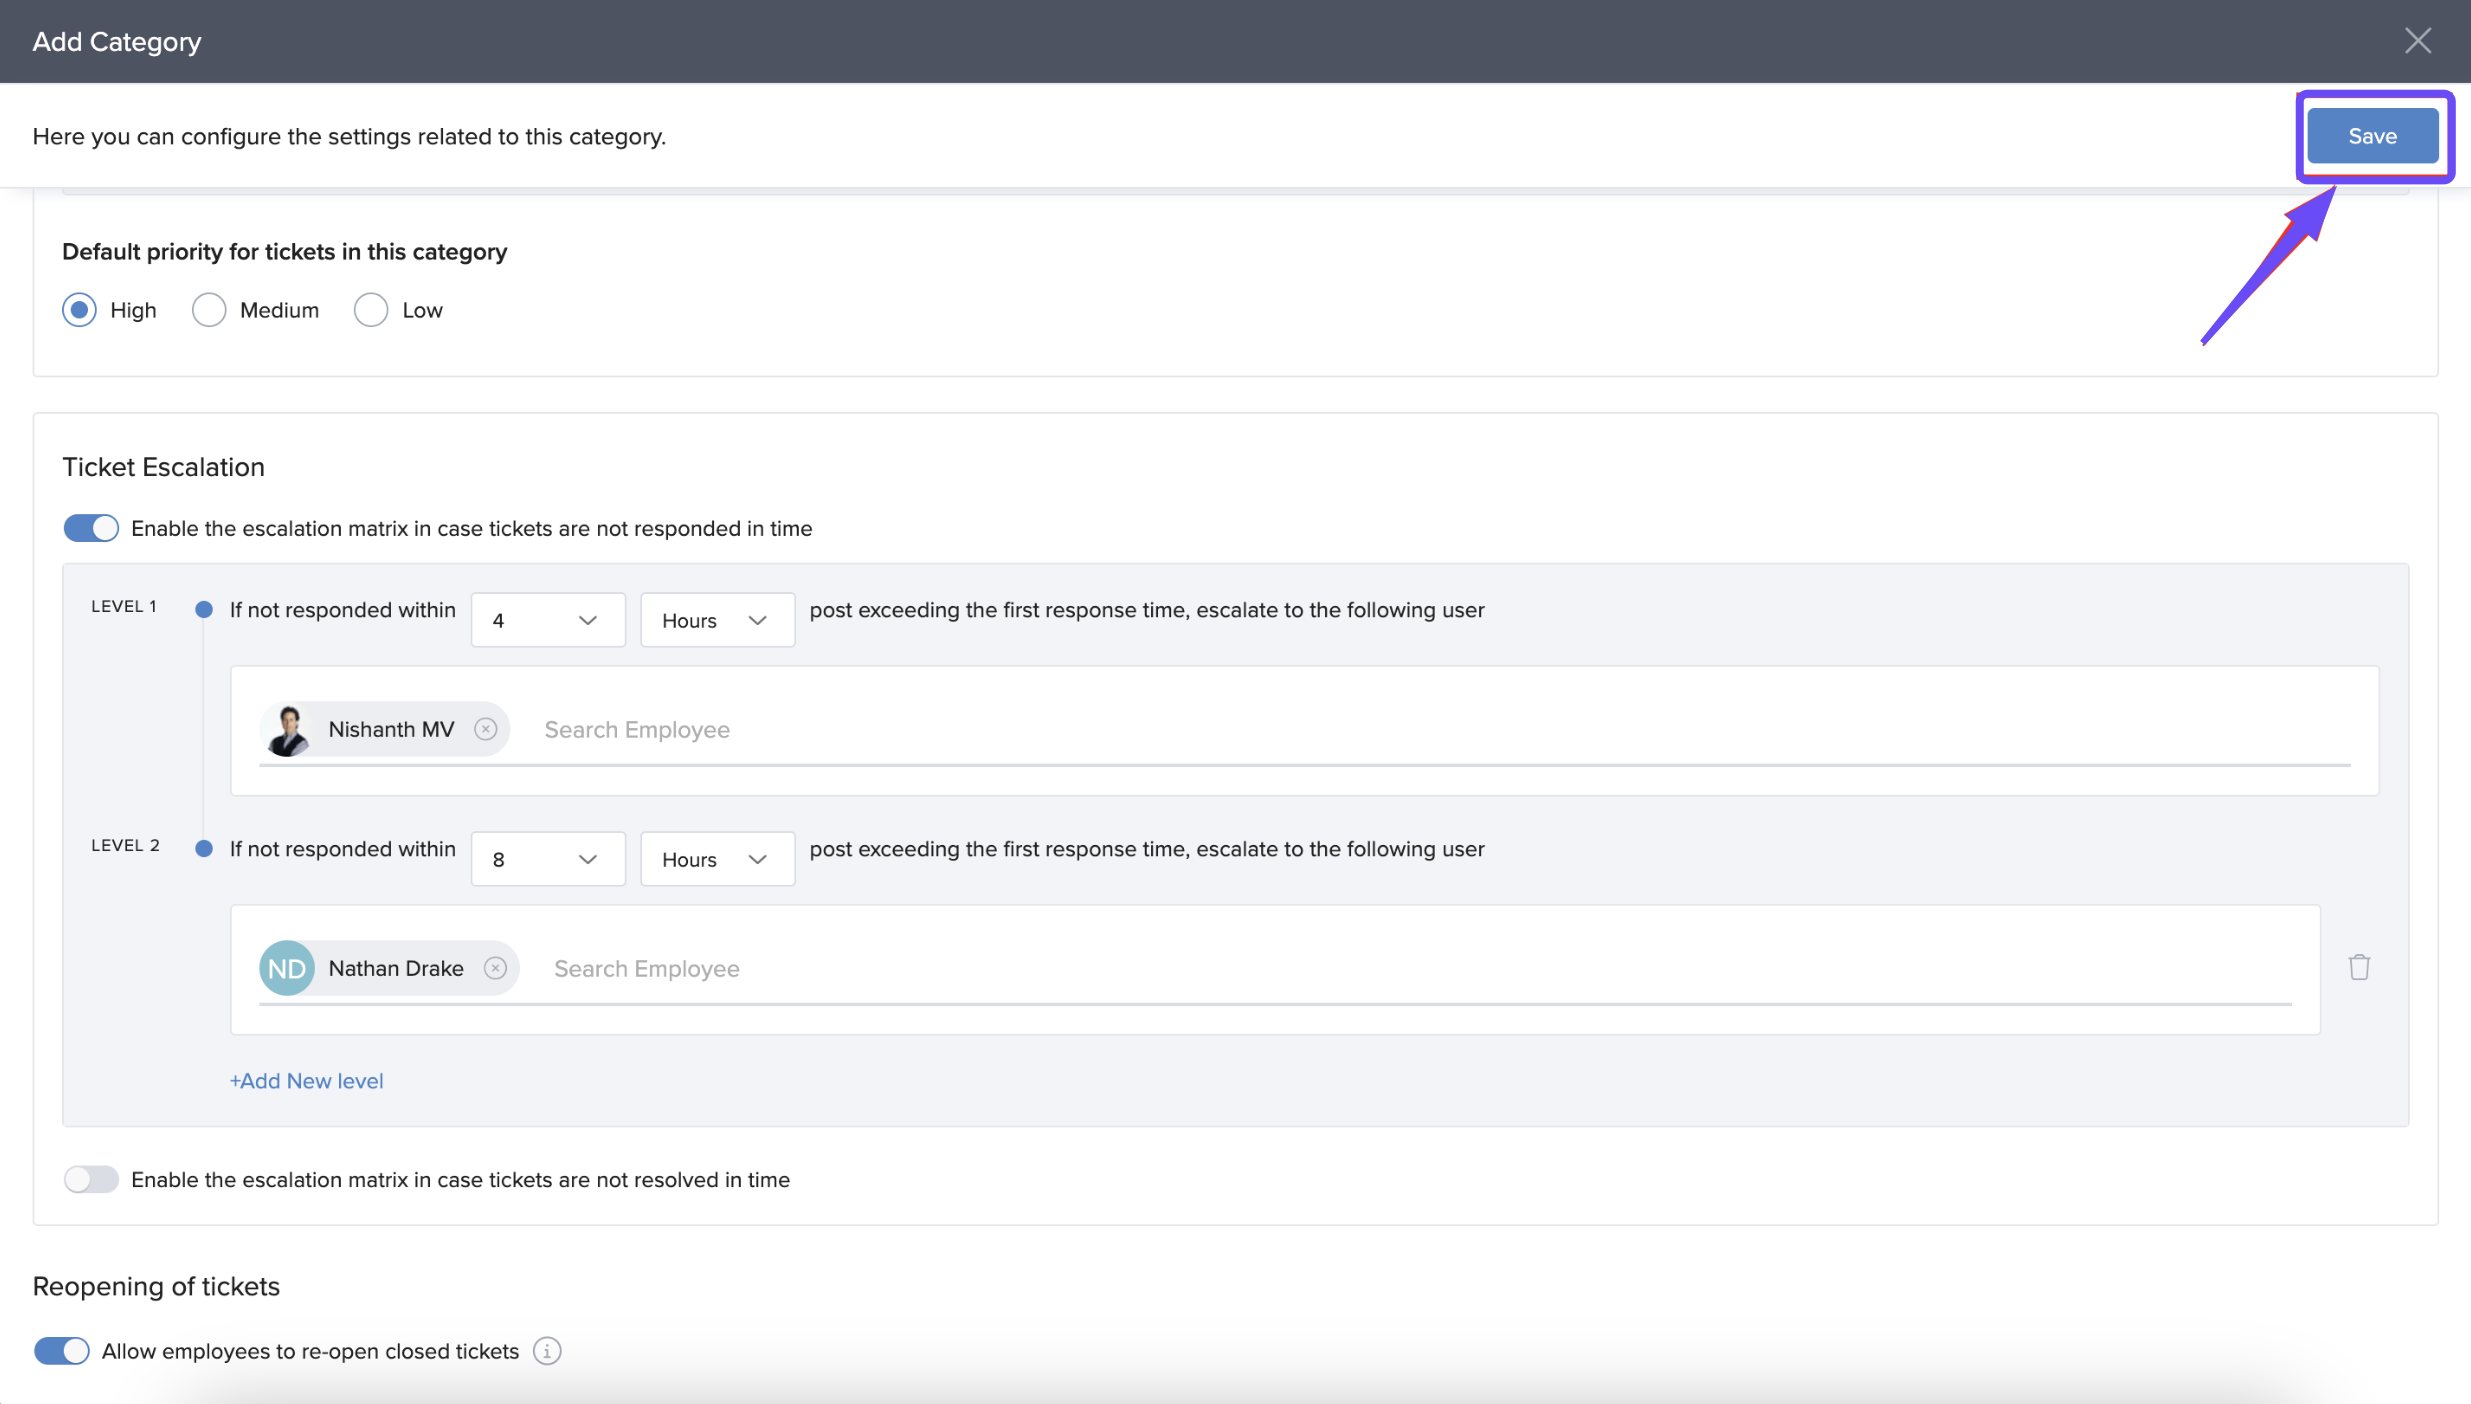Expand Level 2 Hours unit dropdown
2471x1404 pixels.
pos(716,859)
